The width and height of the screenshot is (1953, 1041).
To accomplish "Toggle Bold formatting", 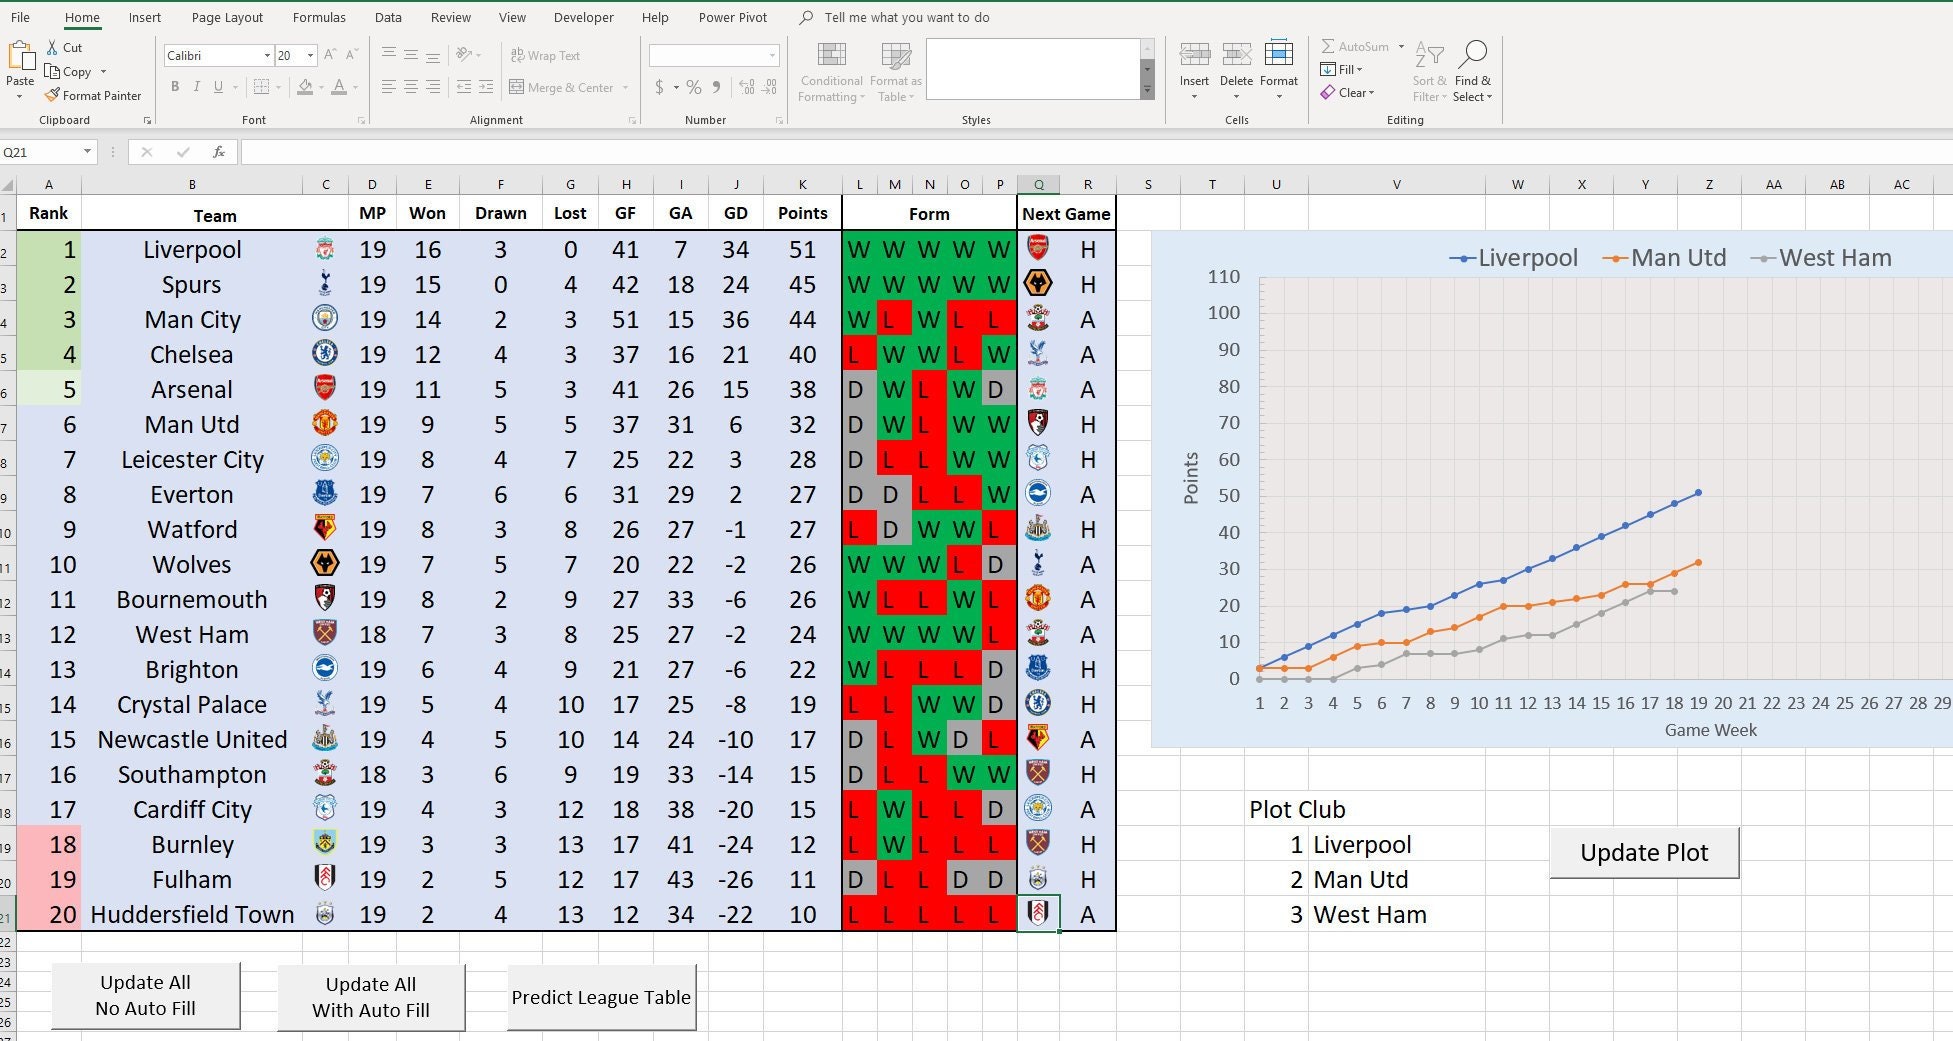I will [x=175, y=87].
